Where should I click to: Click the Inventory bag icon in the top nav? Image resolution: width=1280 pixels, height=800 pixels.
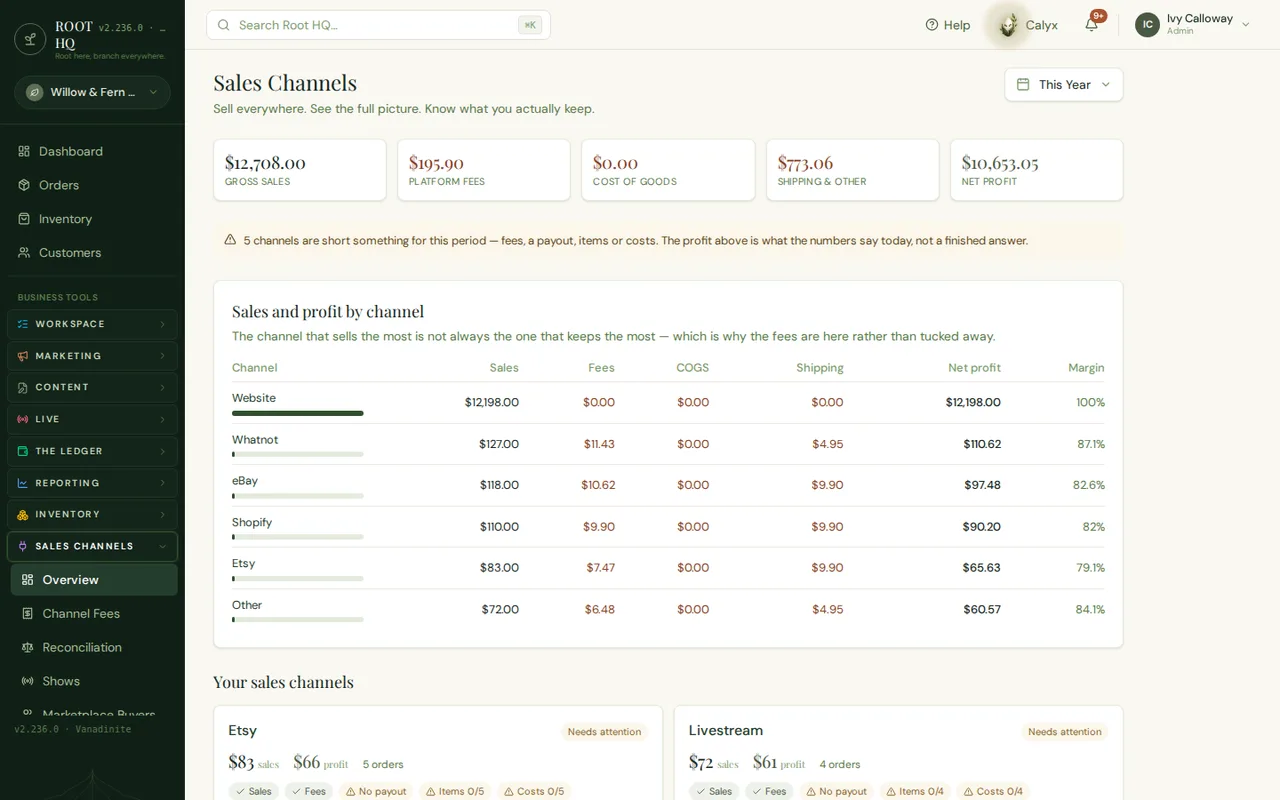[x=24, y=219]
